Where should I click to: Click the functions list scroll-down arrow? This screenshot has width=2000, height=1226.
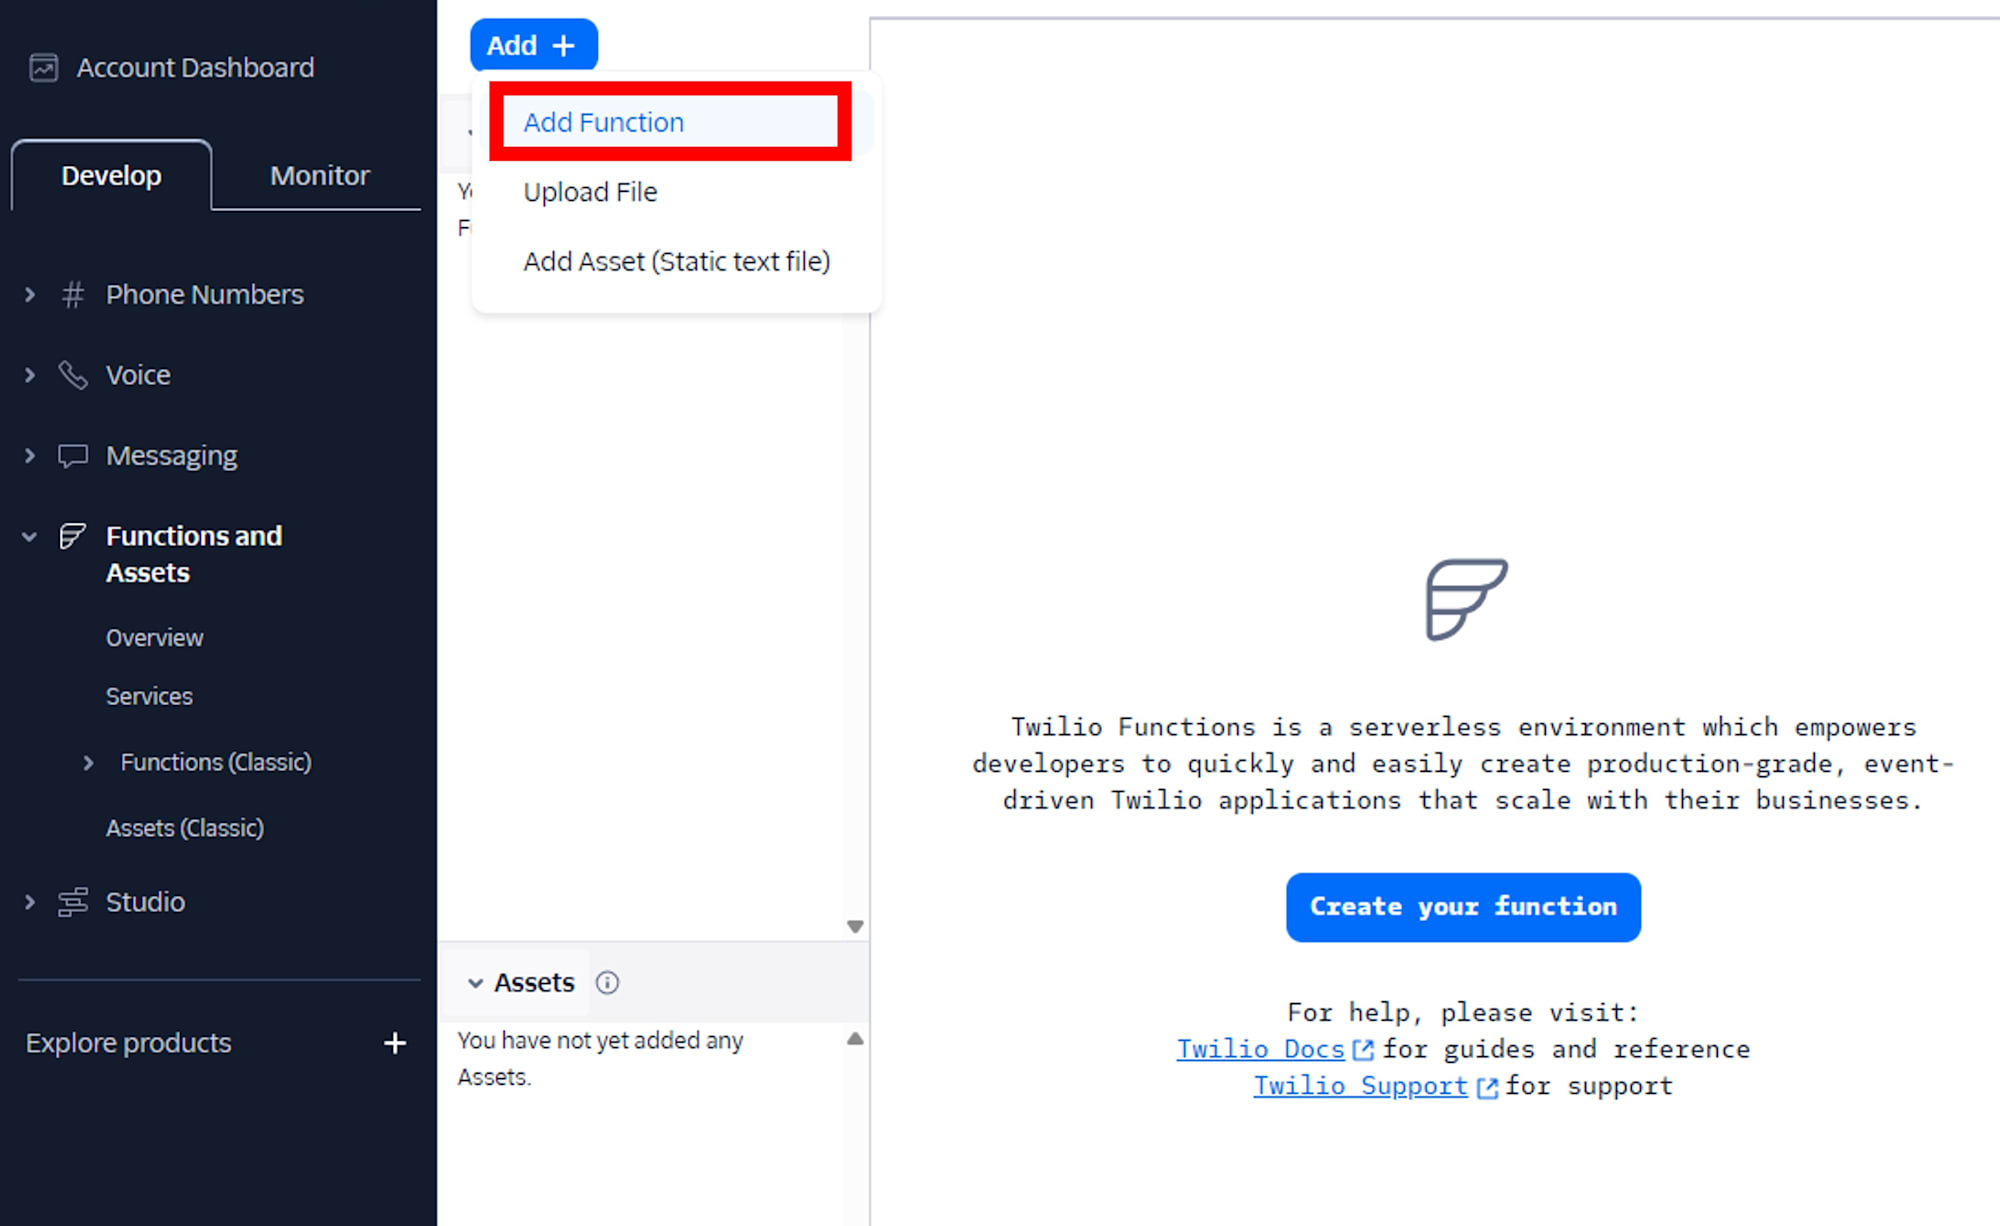coord(855,926)
